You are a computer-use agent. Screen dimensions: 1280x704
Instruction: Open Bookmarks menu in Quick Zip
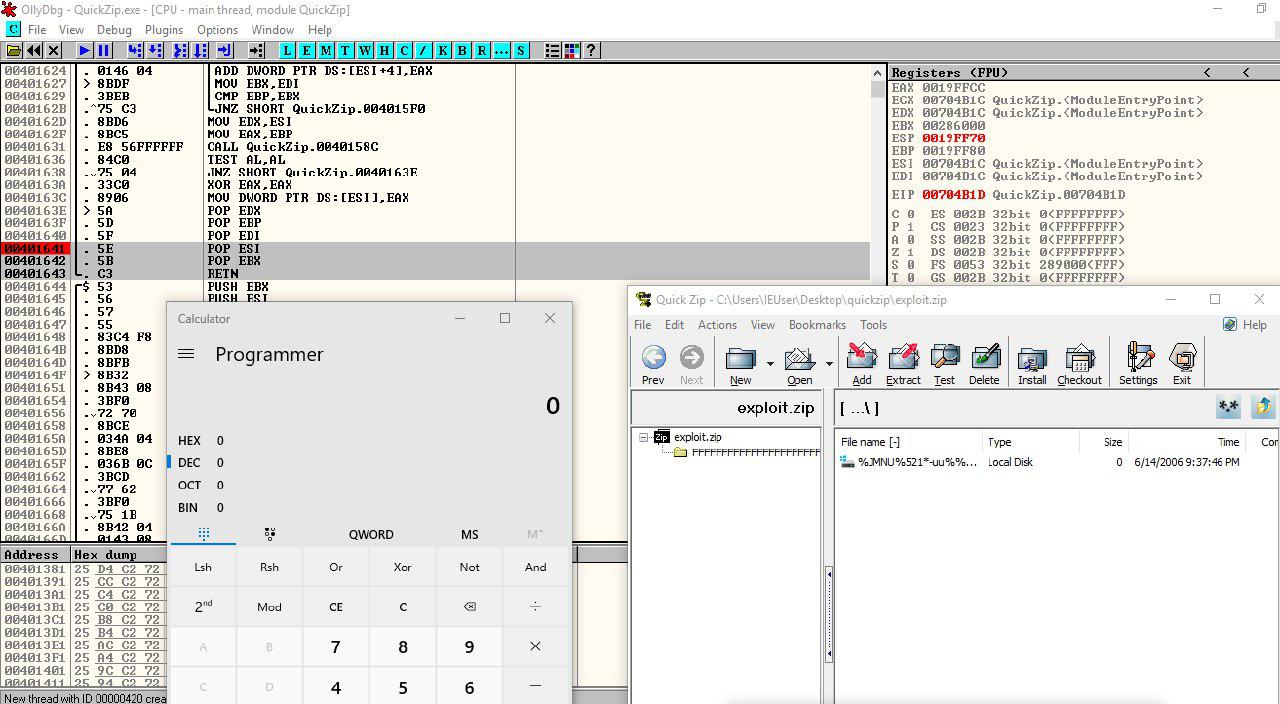tap(817, 325)
